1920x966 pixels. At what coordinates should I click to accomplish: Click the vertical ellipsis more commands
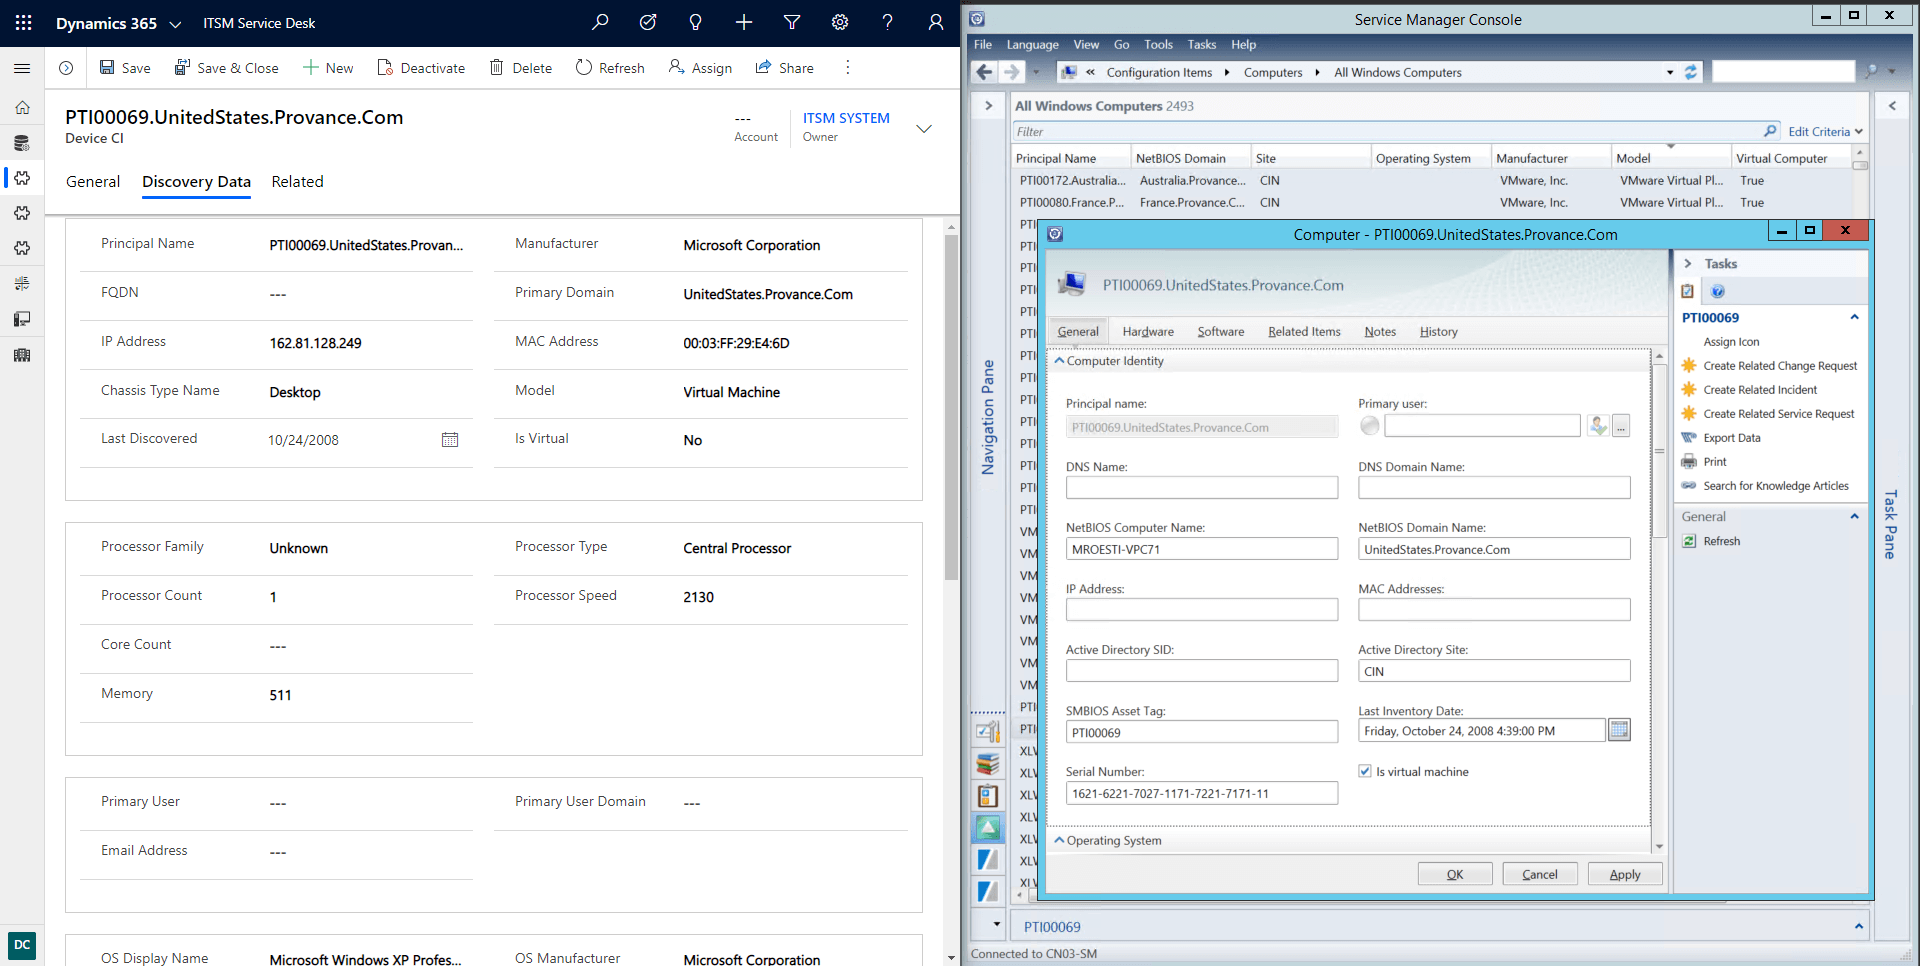pos(848,67)
